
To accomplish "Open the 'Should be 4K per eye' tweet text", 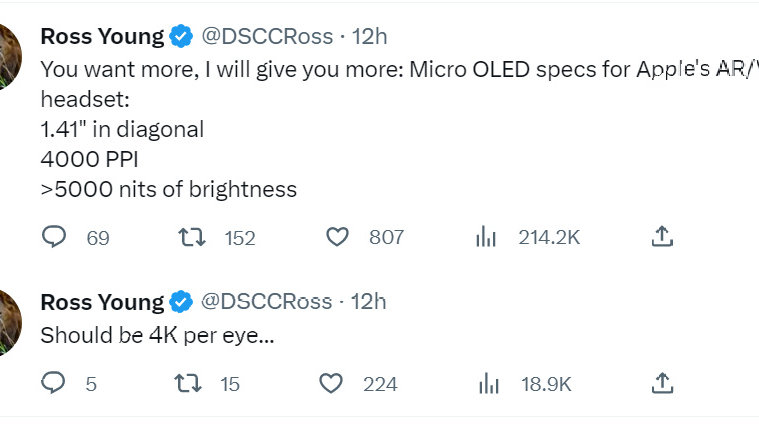I will click(x=156, y=336).
